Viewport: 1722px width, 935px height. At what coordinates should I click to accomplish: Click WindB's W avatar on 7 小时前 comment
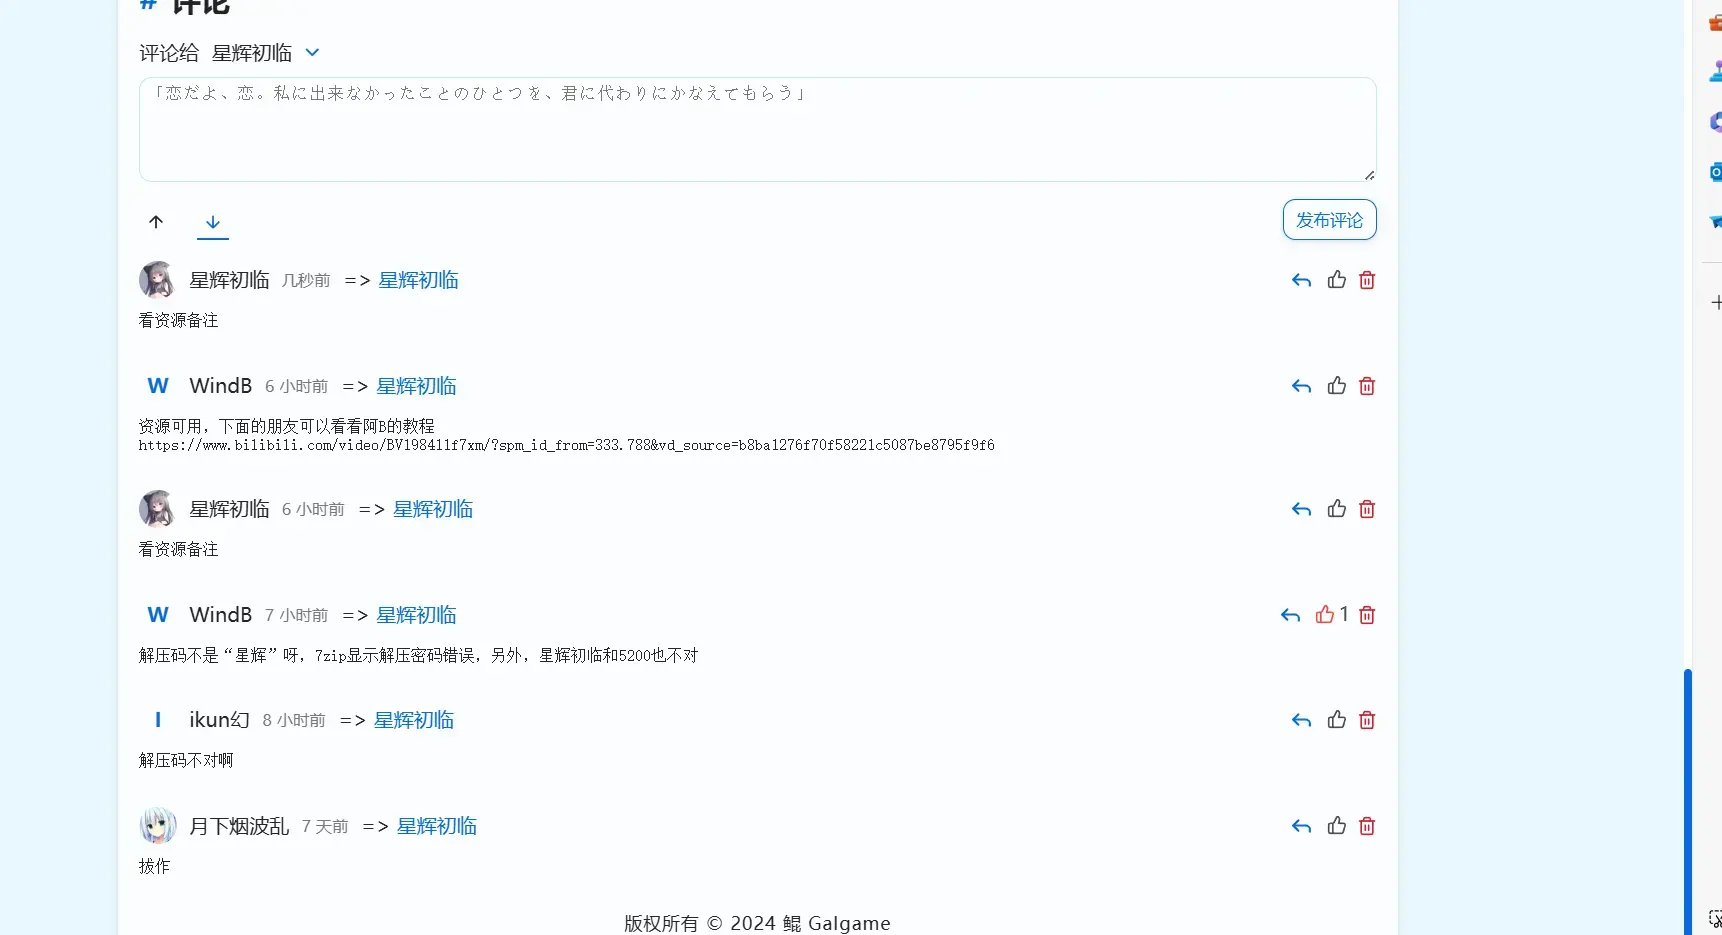coord(158,615)
